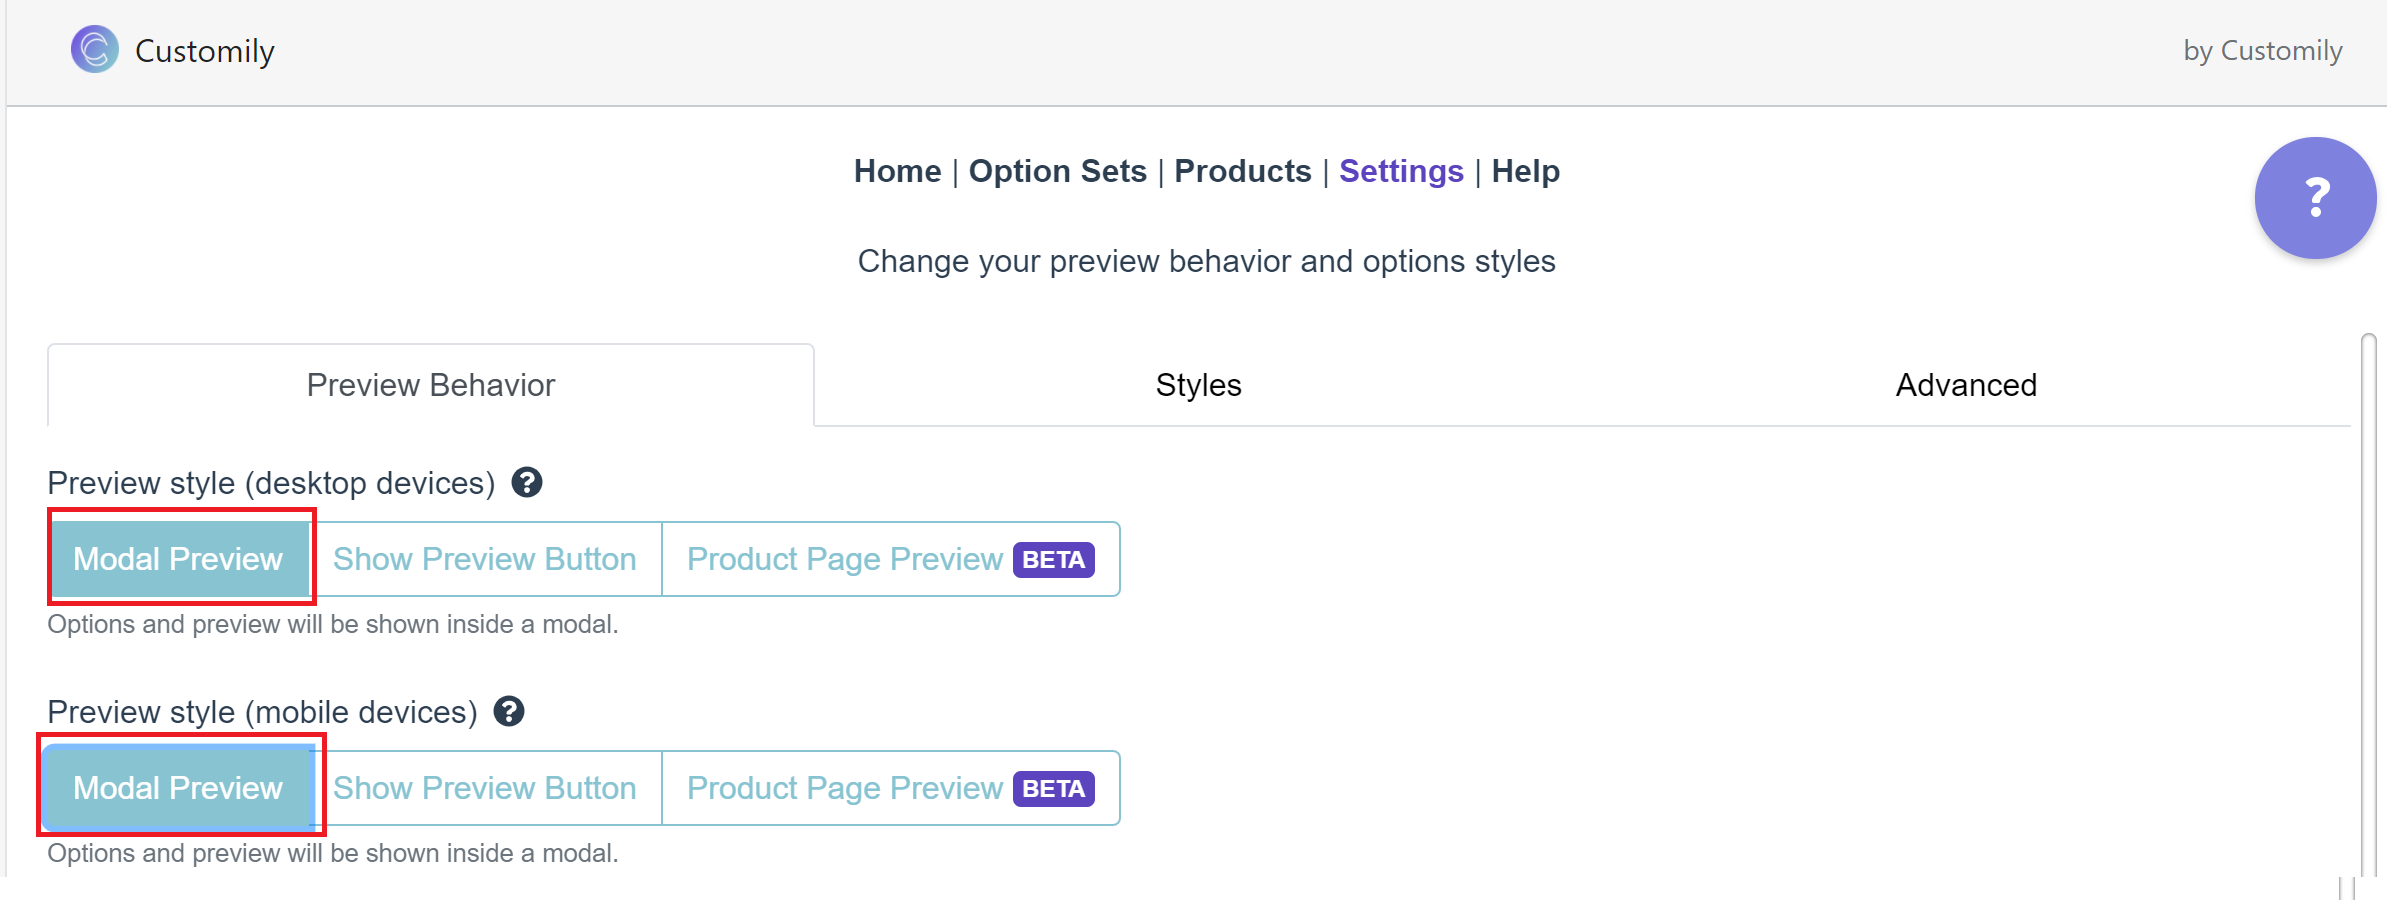Click the vertical scrollbar on the right
Viewport: 2387px width, 900px height.
point(2368,600)
